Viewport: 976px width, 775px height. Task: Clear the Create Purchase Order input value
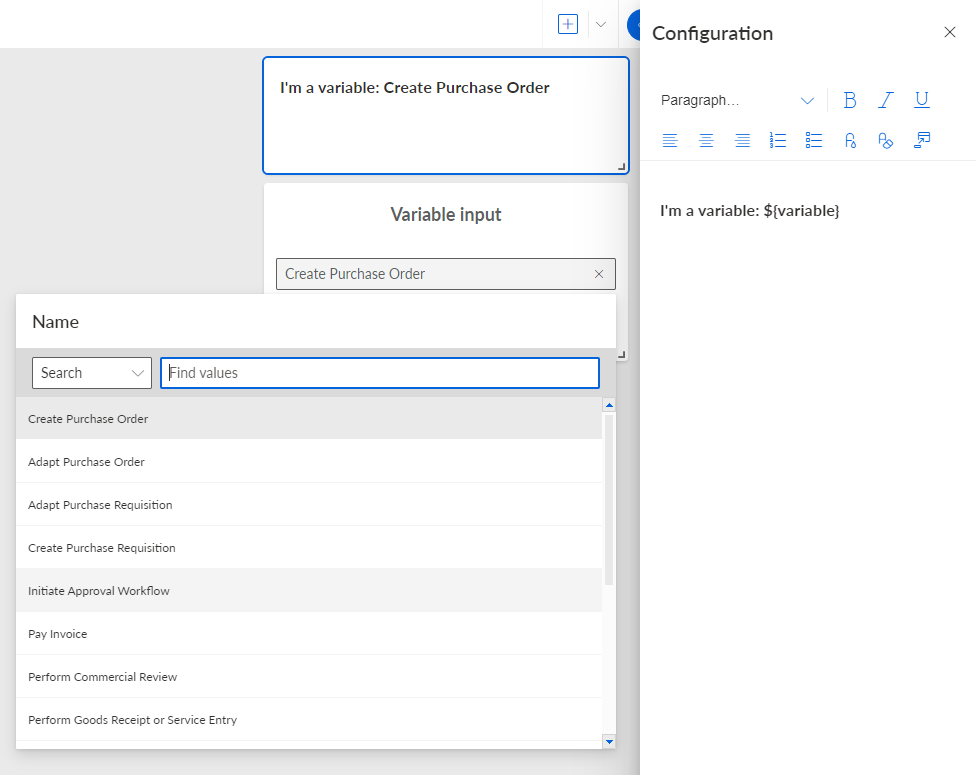point(599,274)
